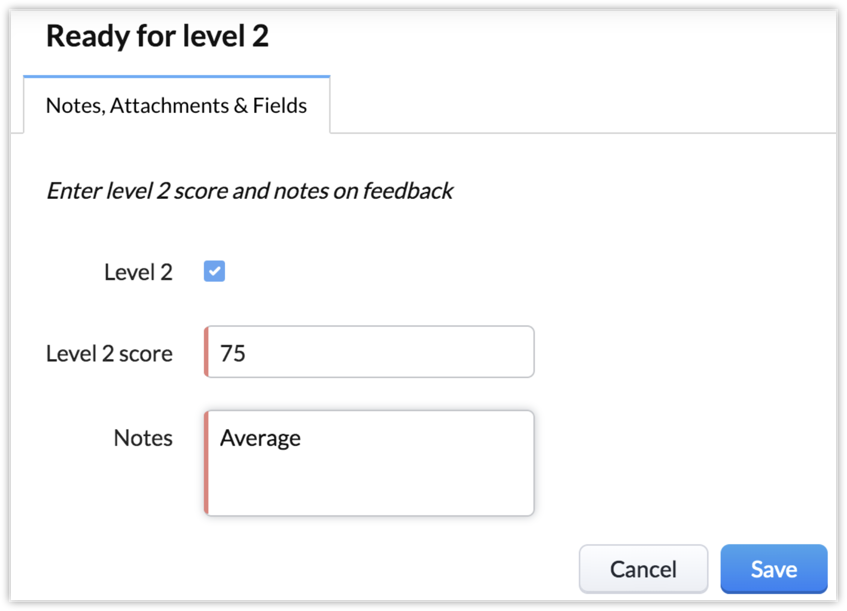This screenshot has height=611, width=847.
Task: Click the "Ready for level 2" dialog title
Action: coord(157,37)
